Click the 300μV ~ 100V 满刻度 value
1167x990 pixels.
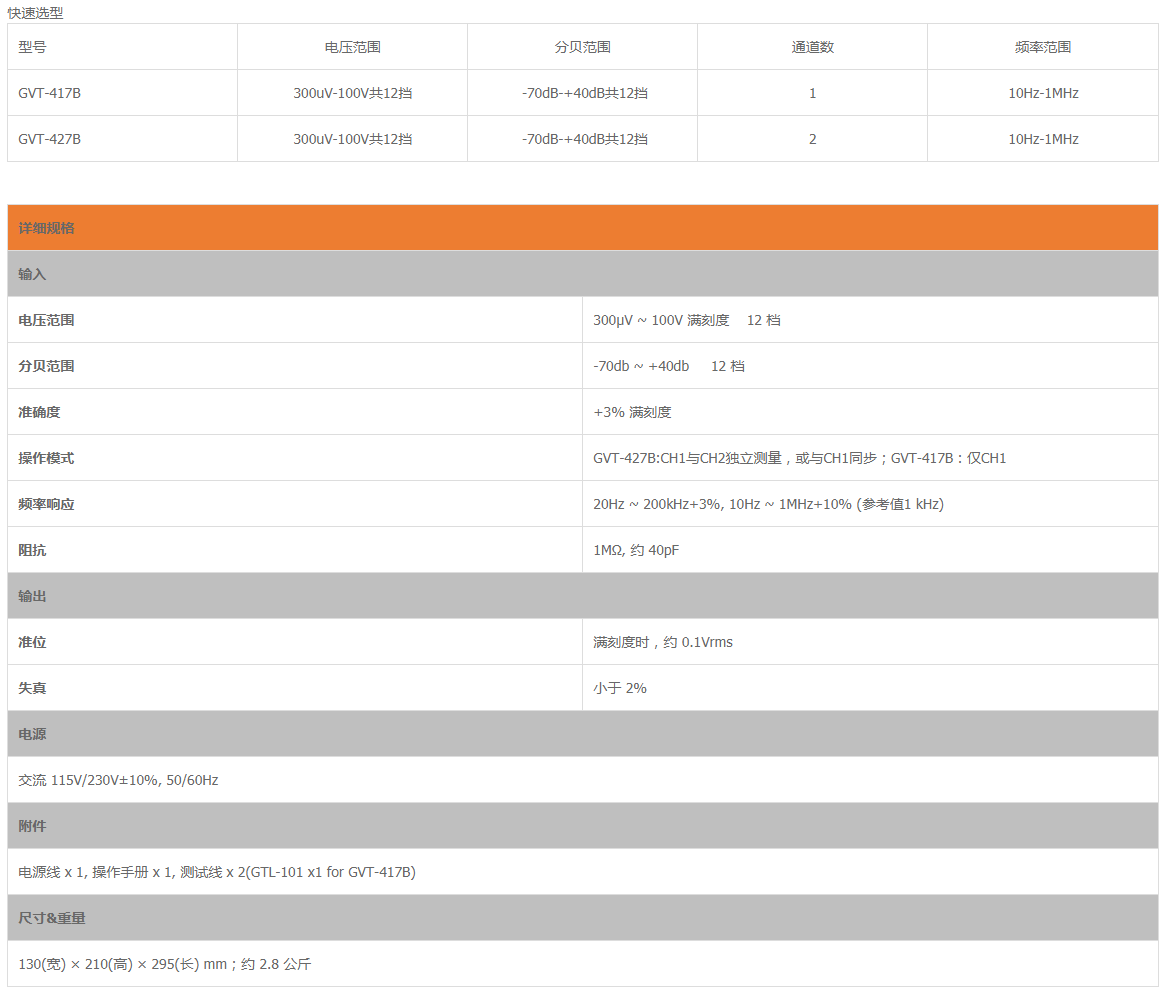point(686,320)
